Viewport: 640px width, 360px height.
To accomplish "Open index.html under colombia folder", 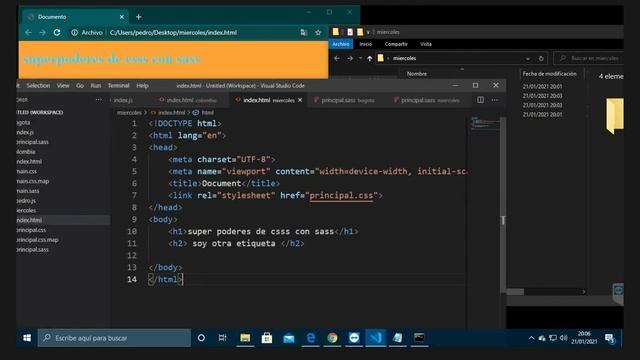I will coord(29,162).
